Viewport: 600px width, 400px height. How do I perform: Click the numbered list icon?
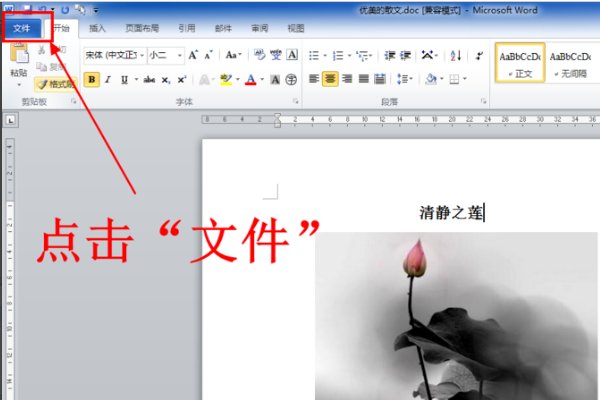pyautogui.click(x=338, y=56)
